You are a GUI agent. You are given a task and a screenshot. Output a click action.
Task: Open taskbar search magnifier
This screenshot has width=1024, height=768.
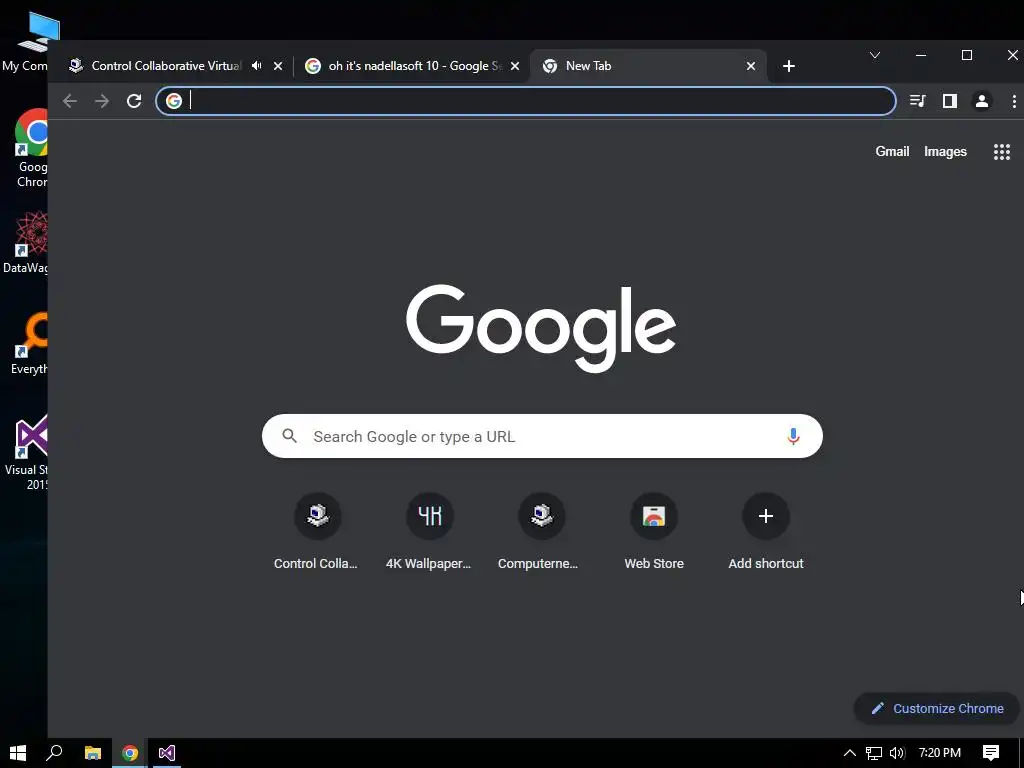55,753
